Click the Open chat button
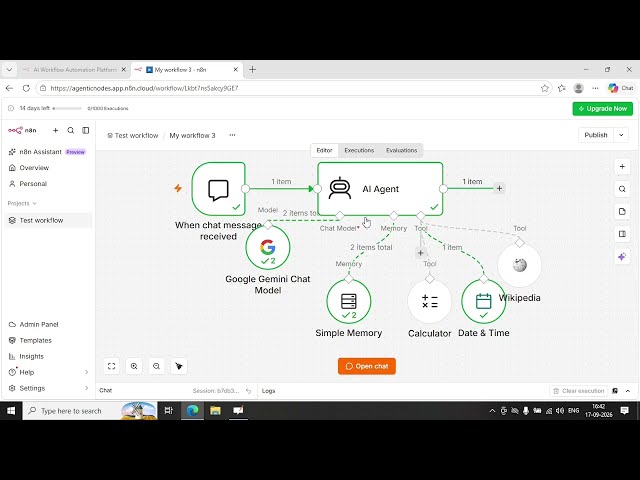Image resolution: width=640 pixels, height=480 pixels. (367, 366)
